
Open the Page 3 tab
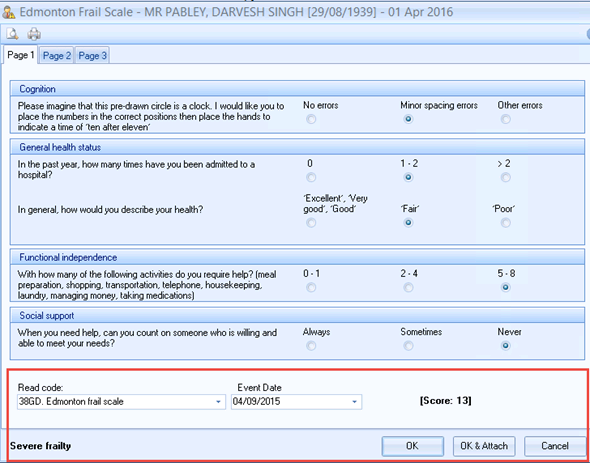(92, 56)
